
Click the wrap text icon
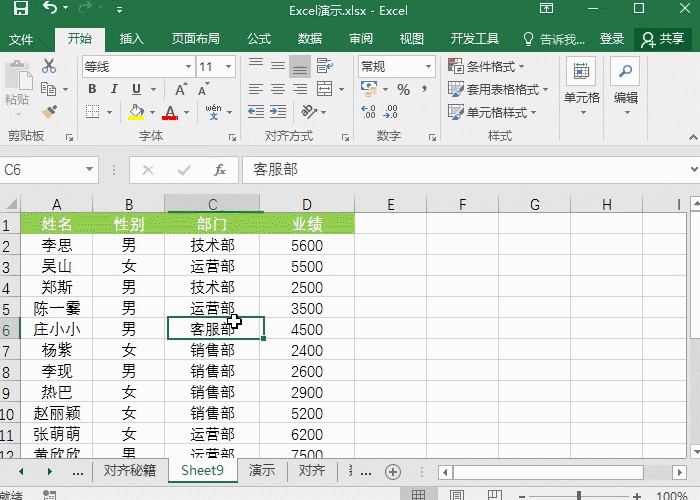point(323,66)
